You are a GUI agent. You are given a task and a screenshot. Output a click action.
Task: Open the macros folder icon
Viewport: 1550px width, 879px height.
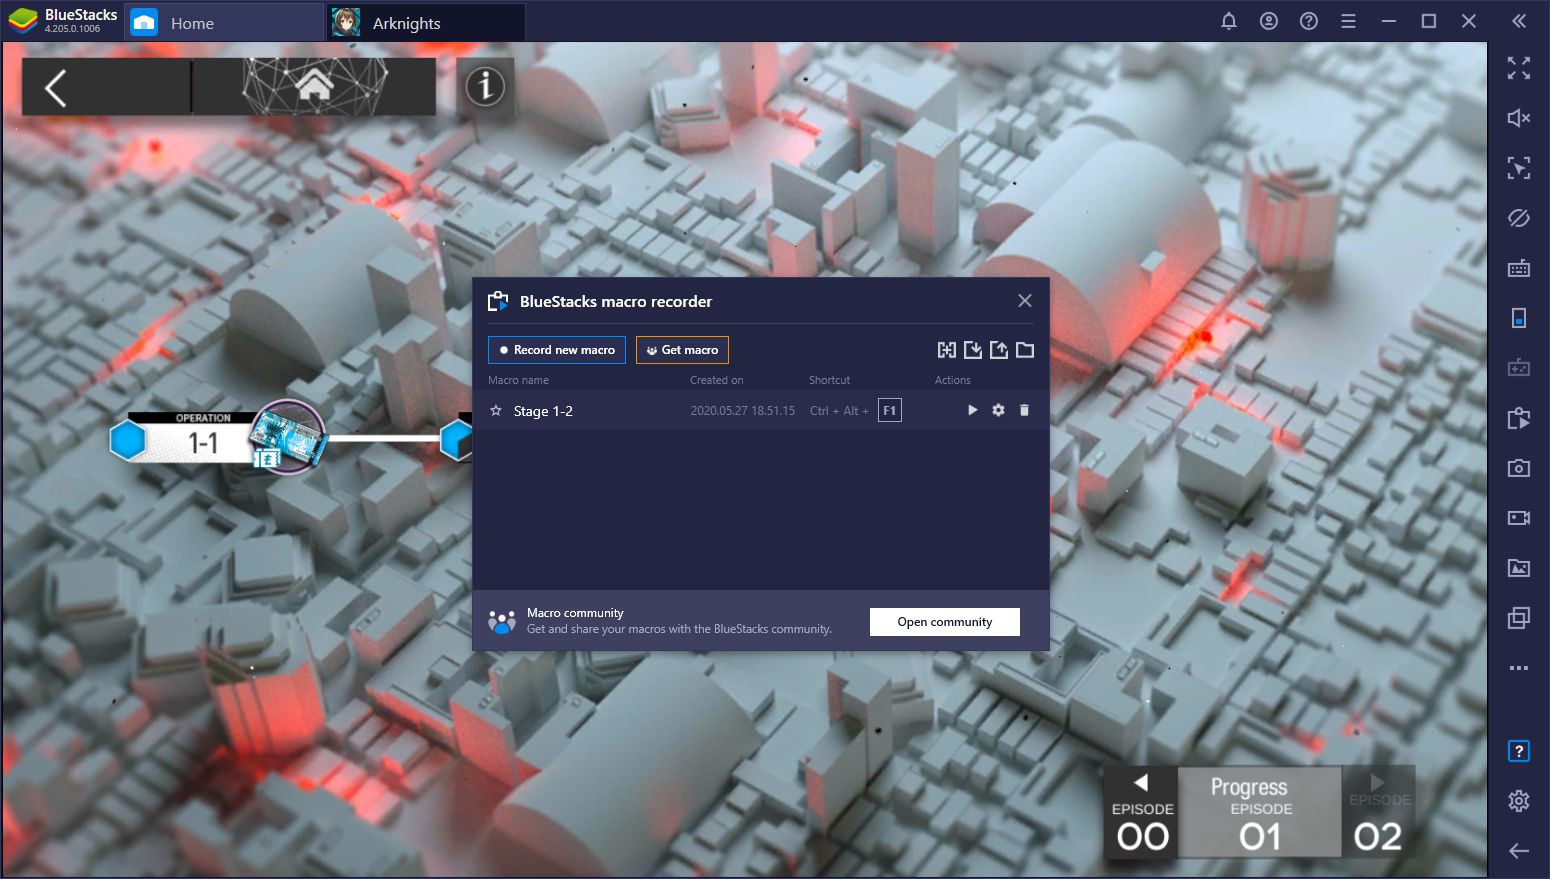tap(1025, 350)
